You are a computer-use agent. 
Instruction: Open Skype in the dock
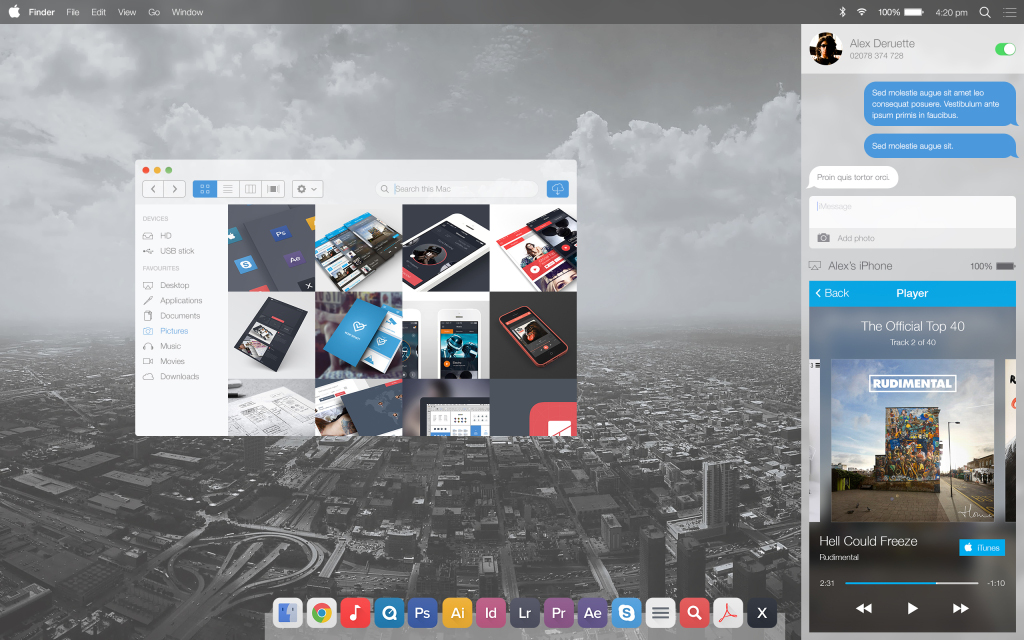coord(626,612)
